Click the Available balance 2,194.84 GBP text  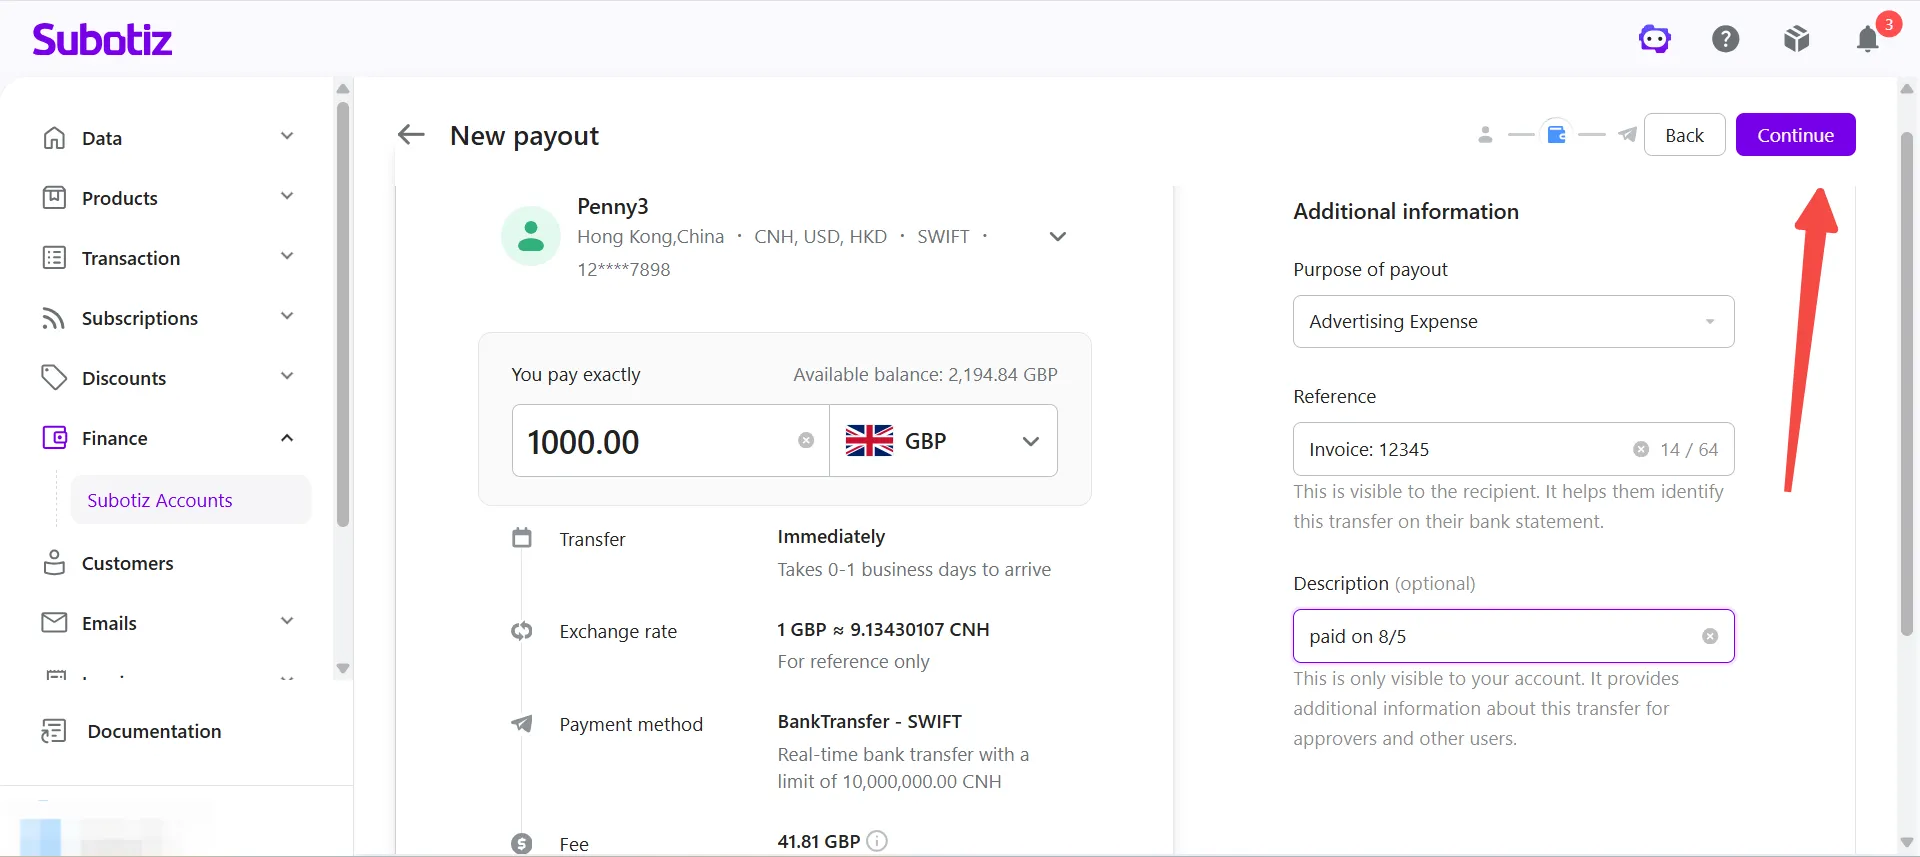click(925, 374)
